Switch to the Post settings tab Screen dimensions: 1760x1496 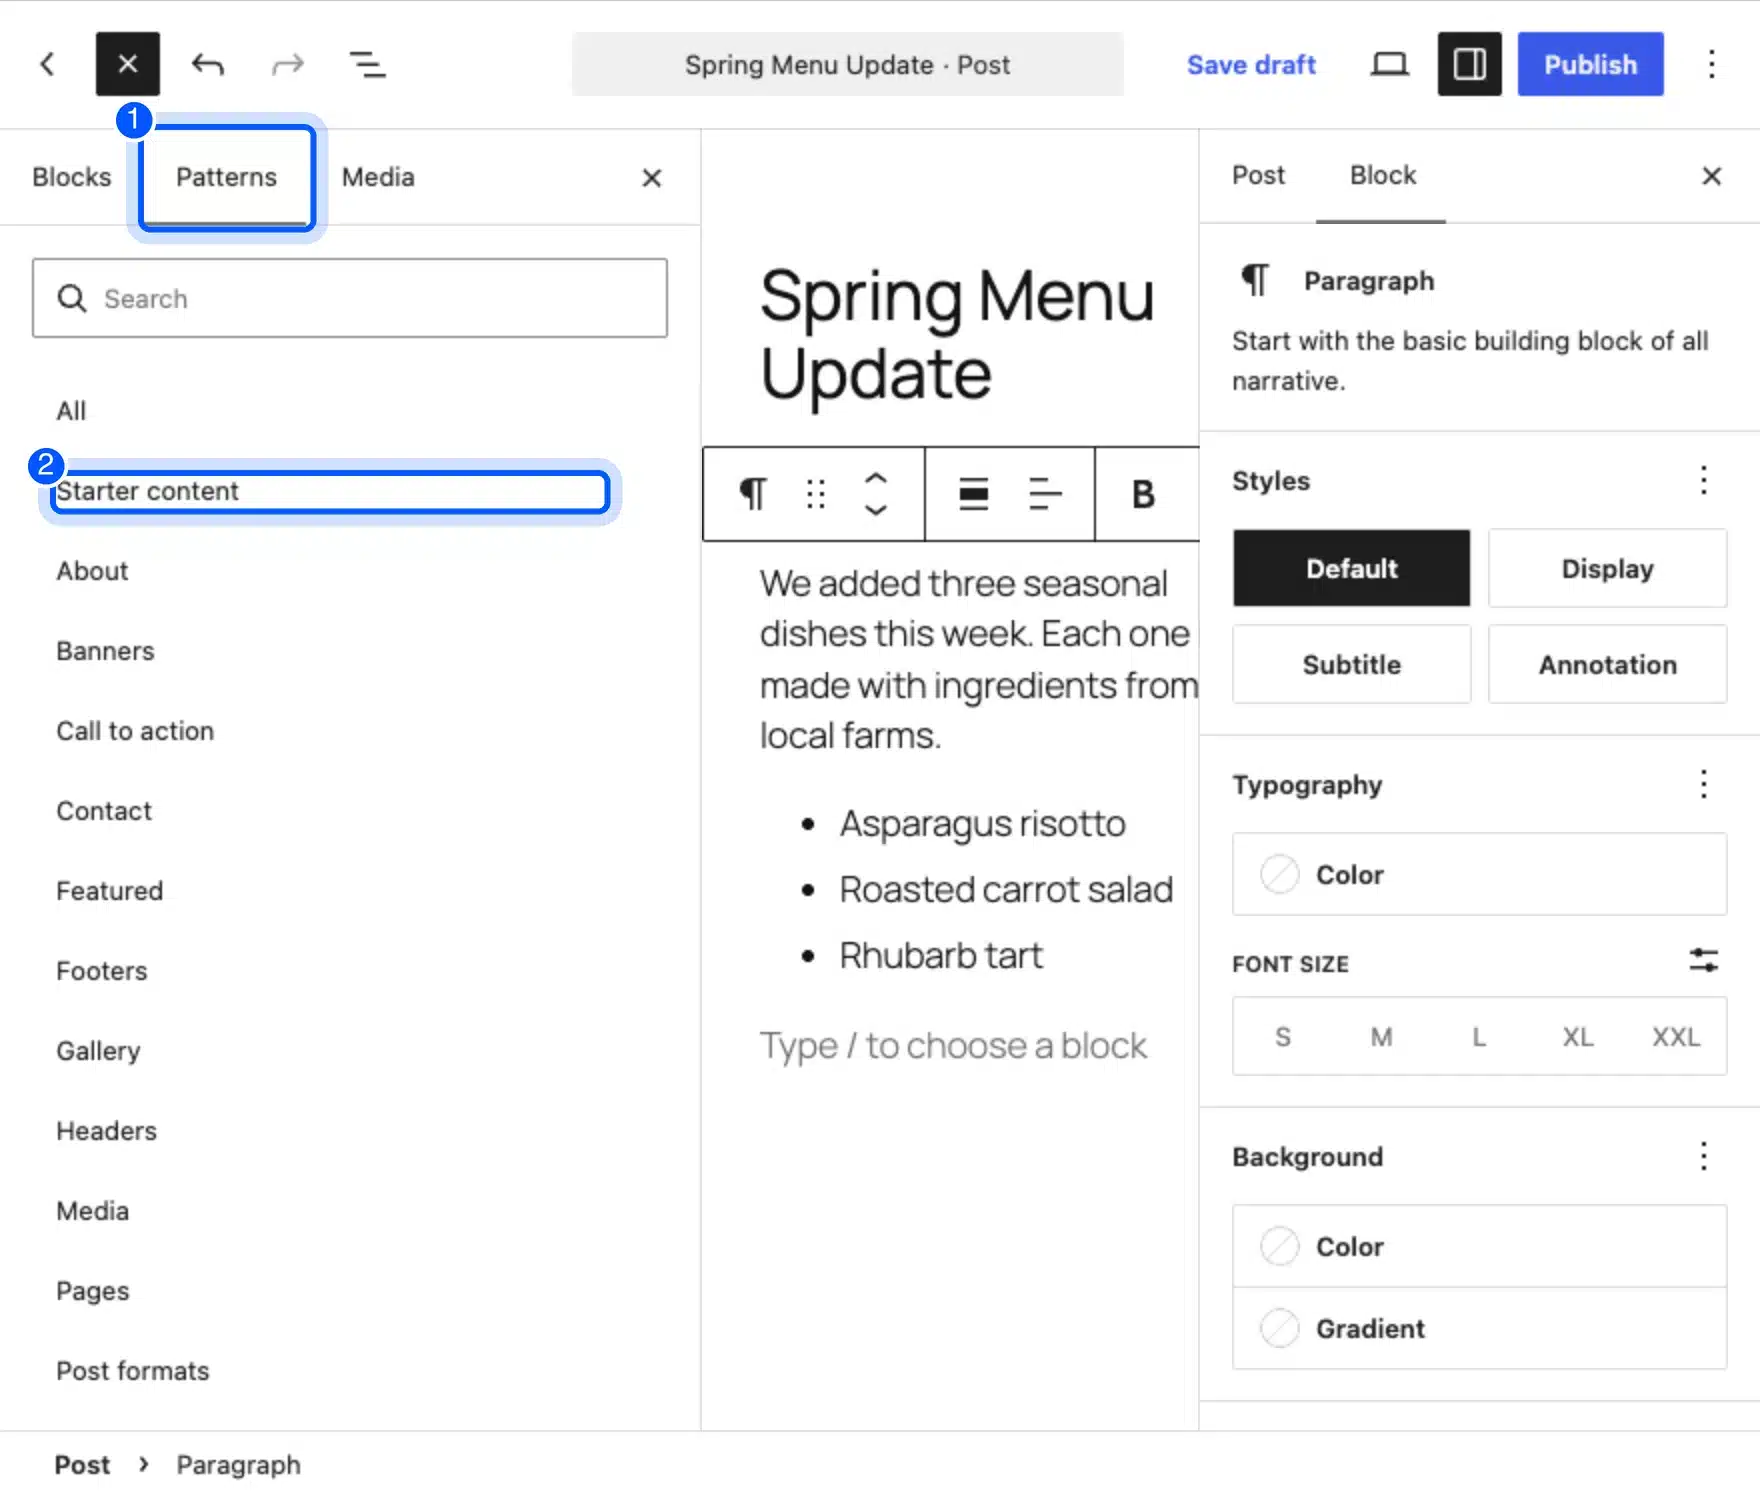point(1258,175)
